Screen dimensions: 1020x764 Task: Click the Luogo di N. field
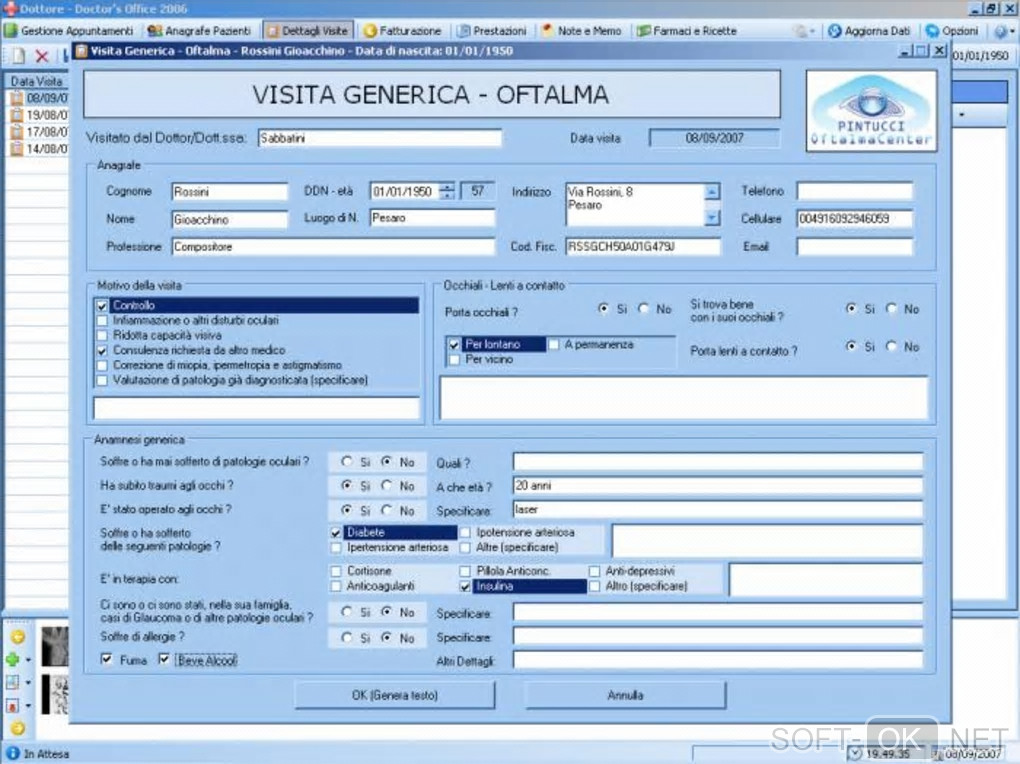[x=432, y=218]
